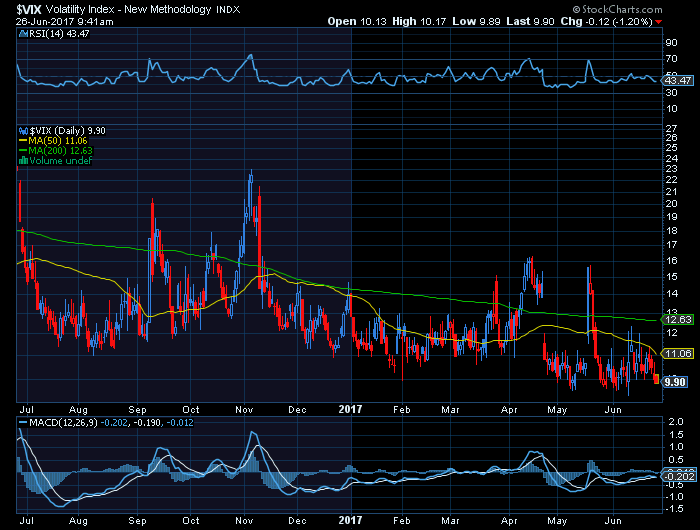700x530 pixels.
Task: Click the MA(200) green line legend marker
Action: pos(23,151)
